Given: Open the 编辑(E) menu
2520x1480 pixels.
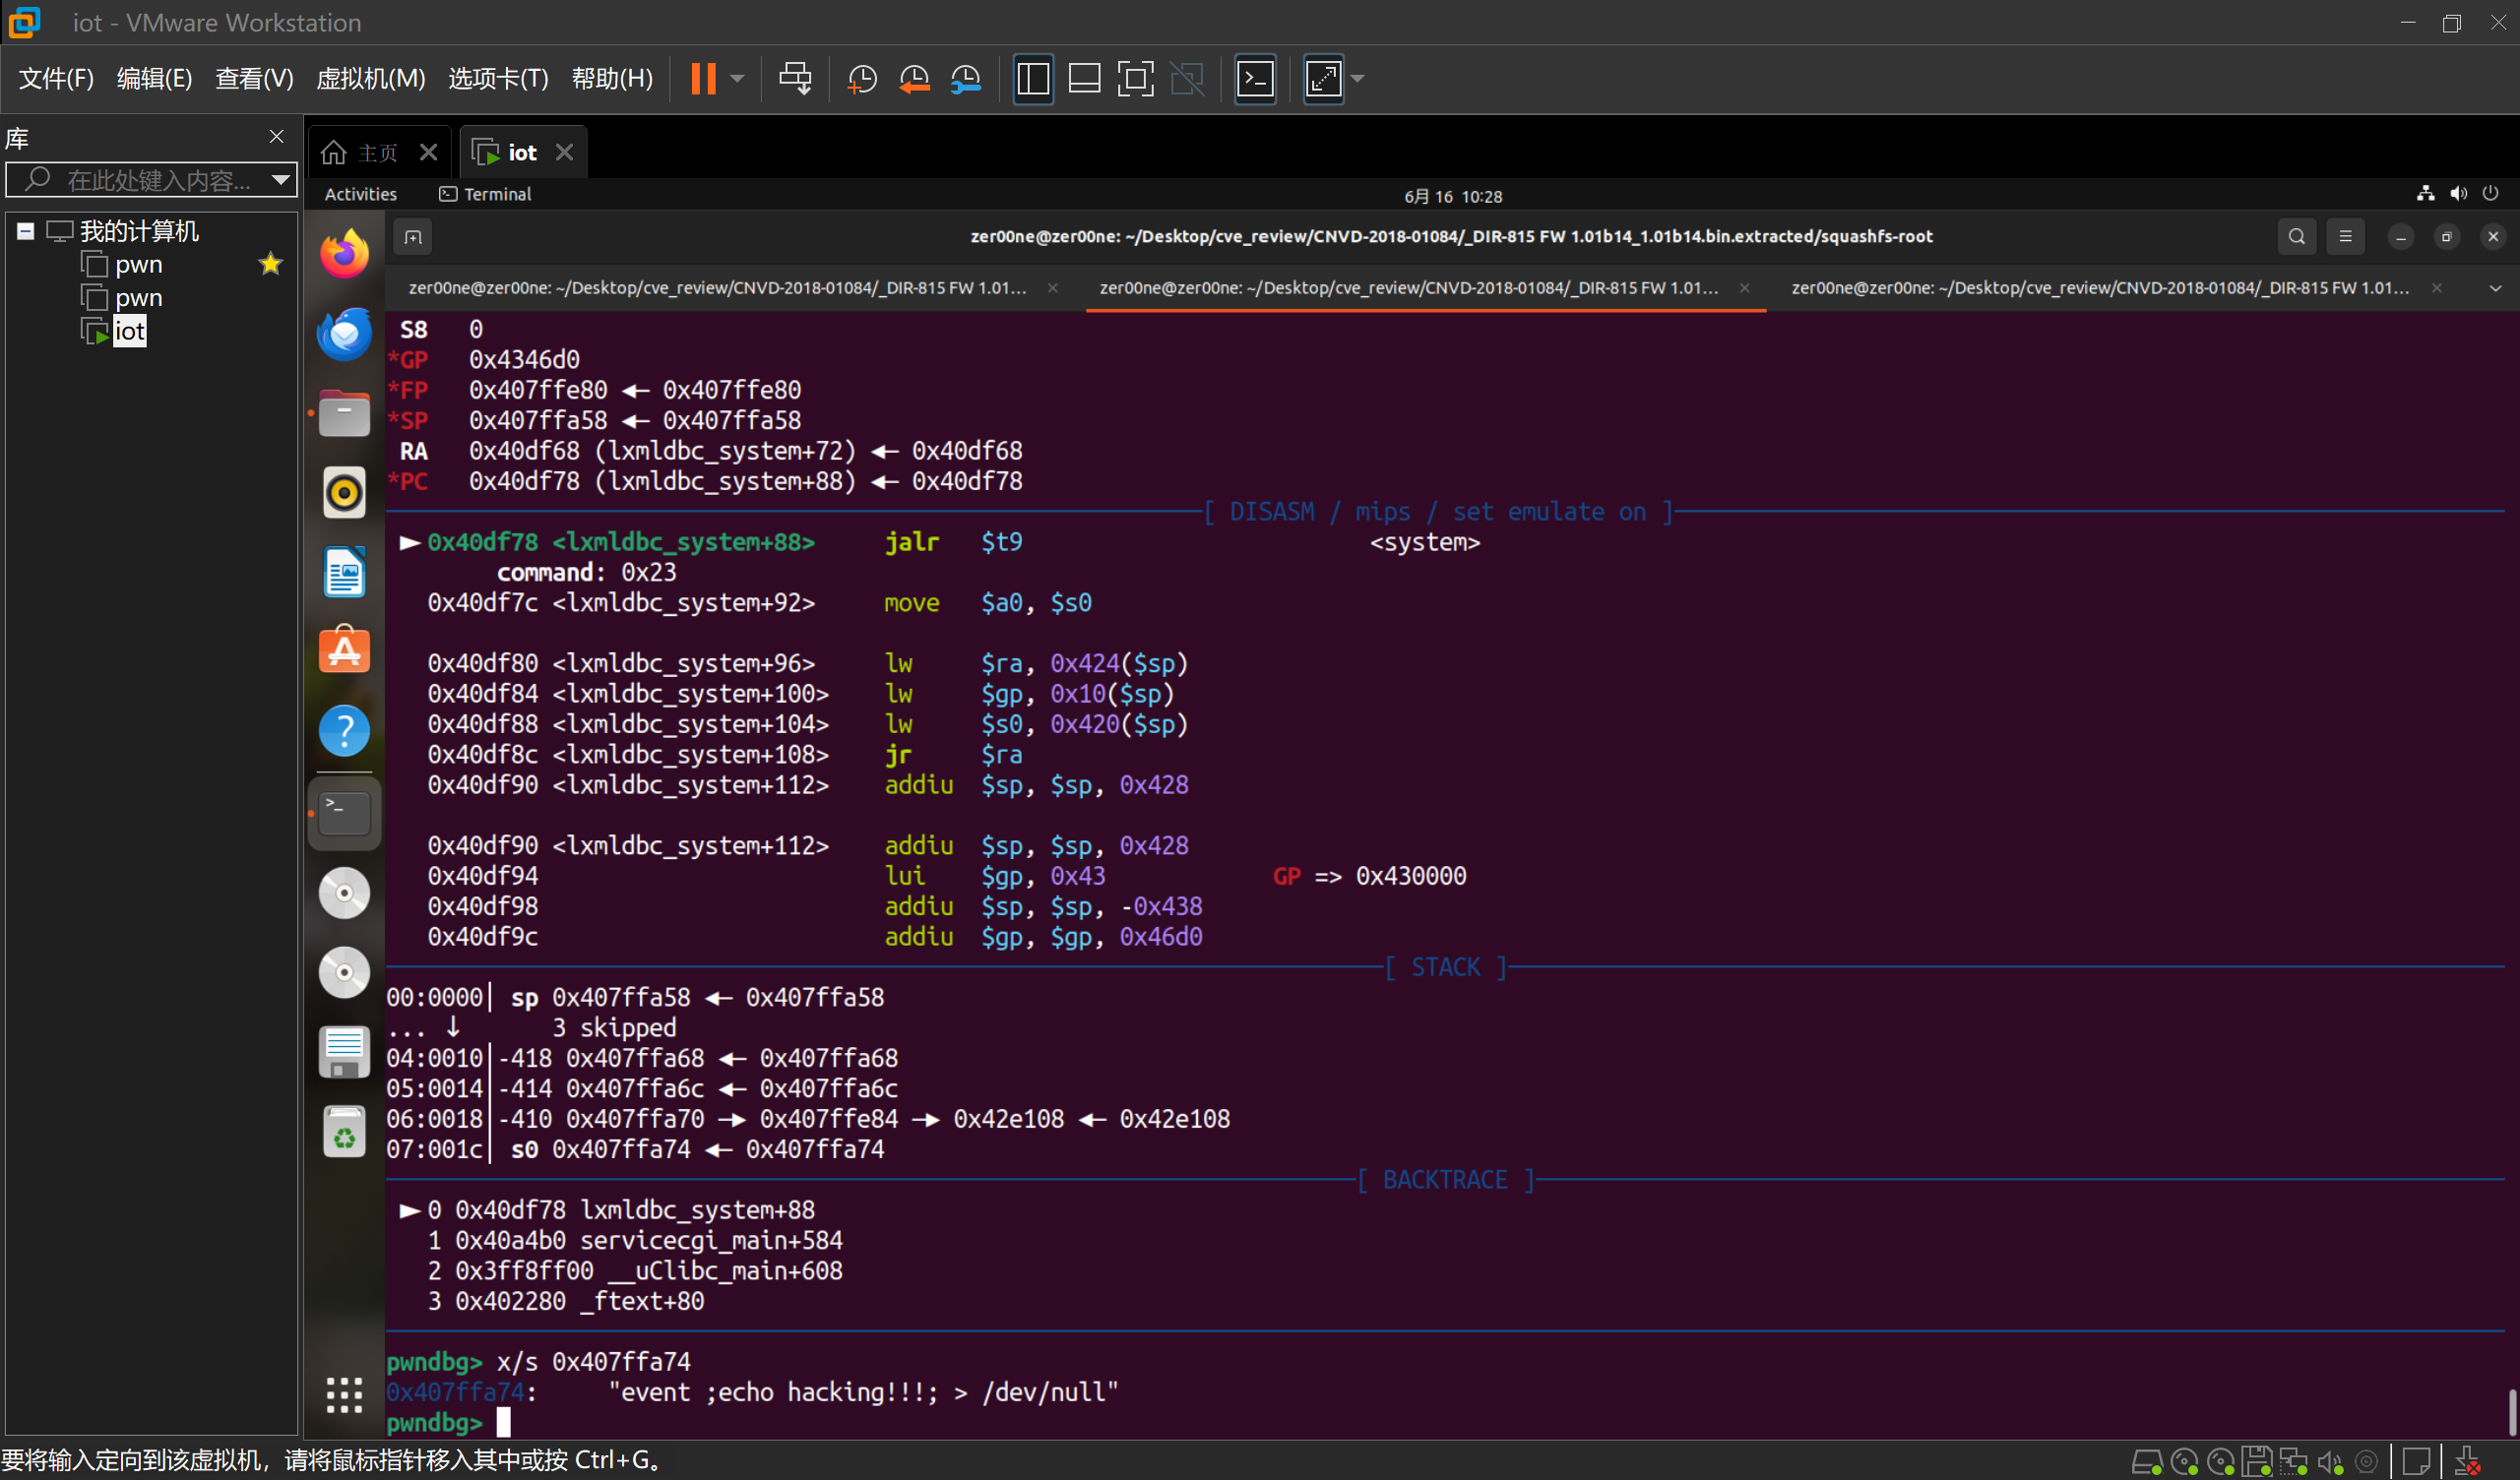Looking at the screenshot, I should 154,78.
